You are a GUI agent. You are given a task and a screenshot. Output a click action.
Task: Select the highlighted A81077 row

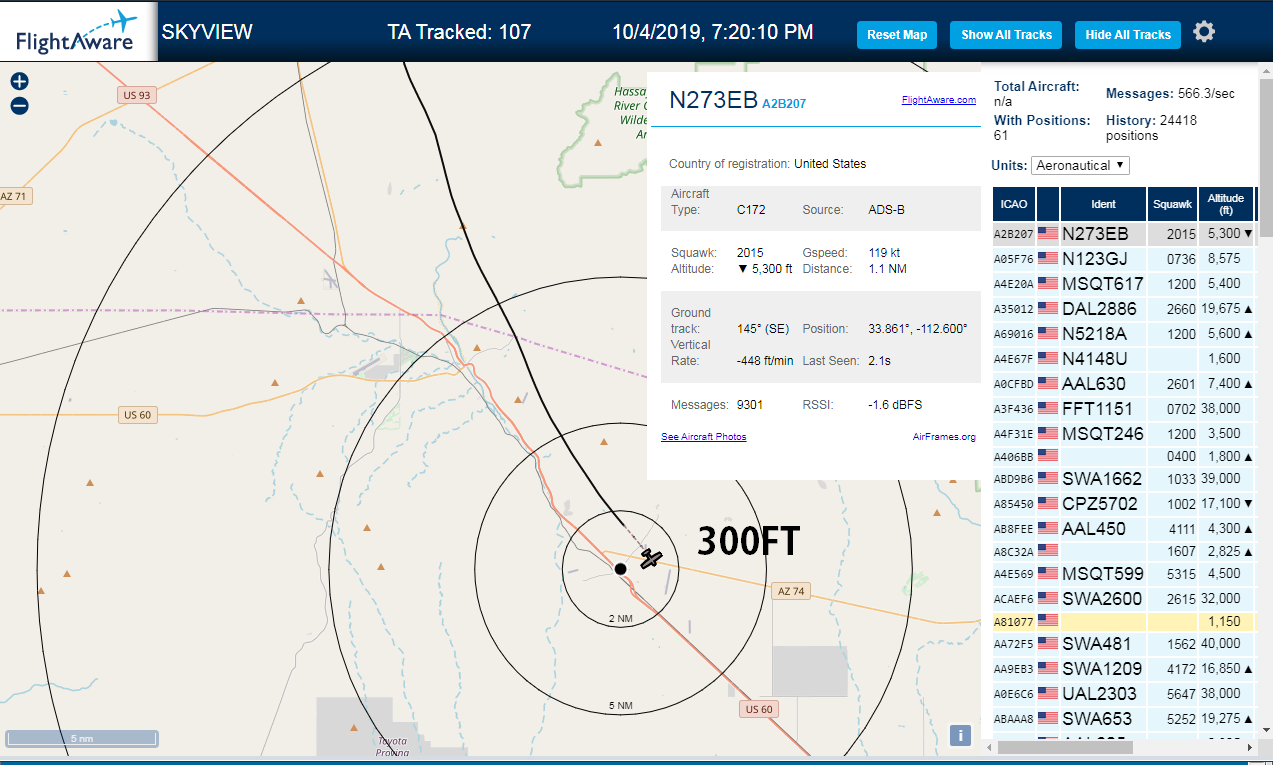[x=1124, y=621]
